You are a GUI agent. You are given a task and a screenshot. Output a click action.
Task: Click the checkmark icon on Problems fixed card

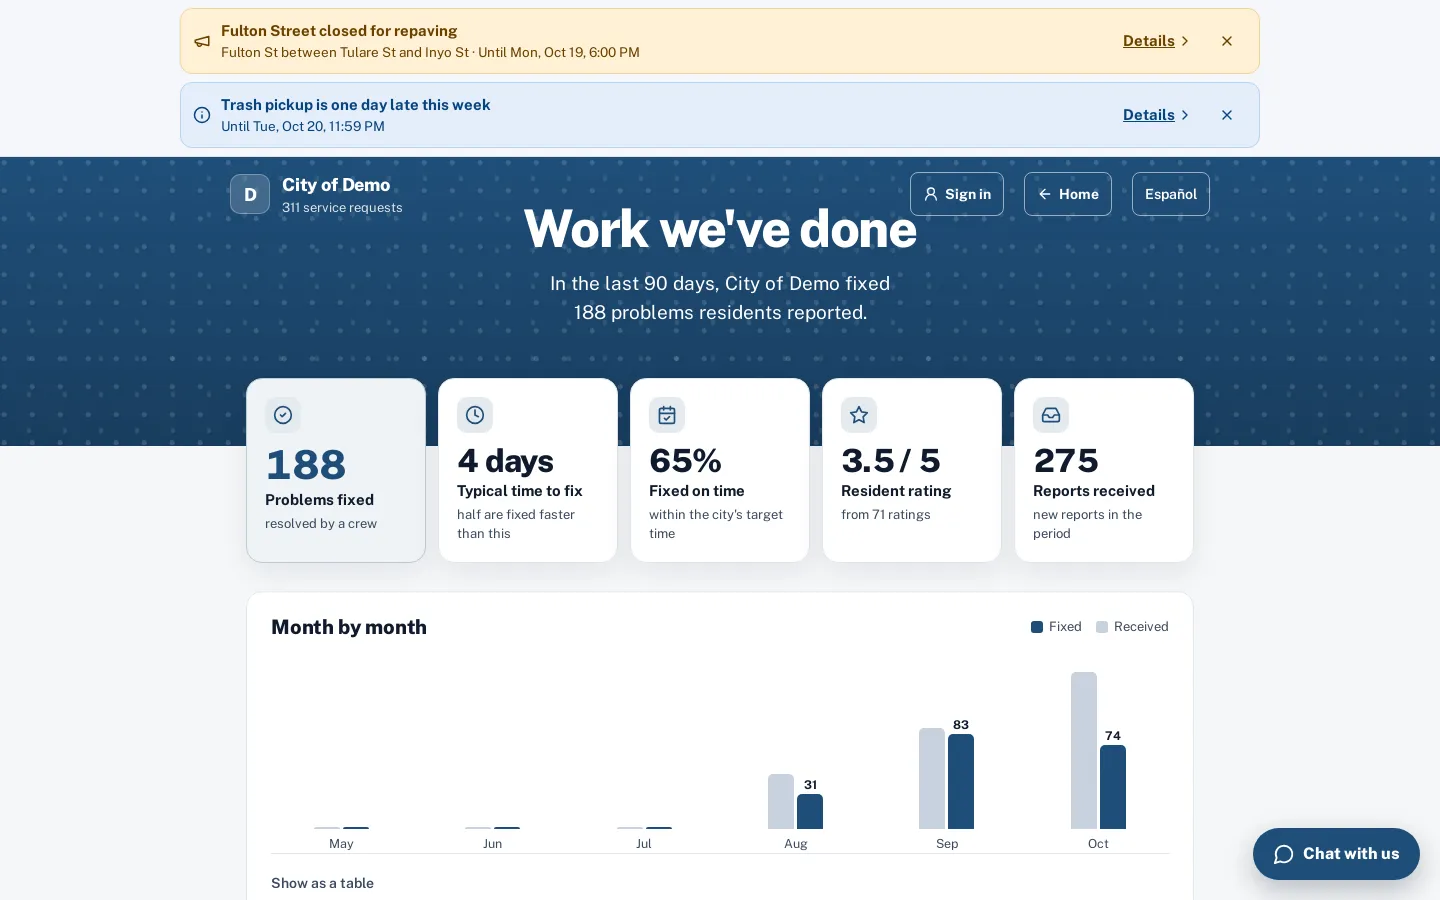(x=283, y=415)
